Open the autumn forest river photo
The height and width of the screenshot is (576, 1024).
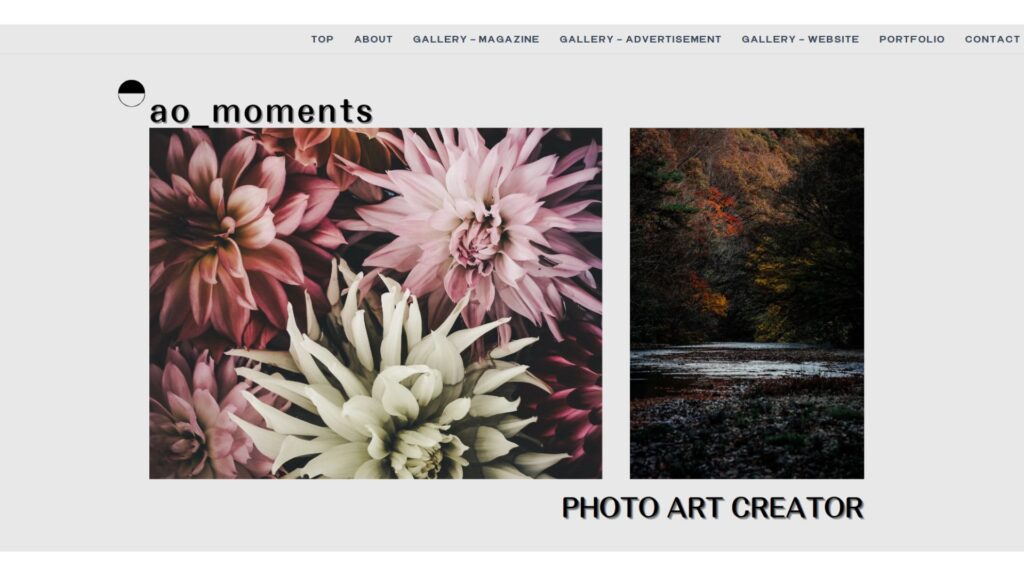(746, 303)
